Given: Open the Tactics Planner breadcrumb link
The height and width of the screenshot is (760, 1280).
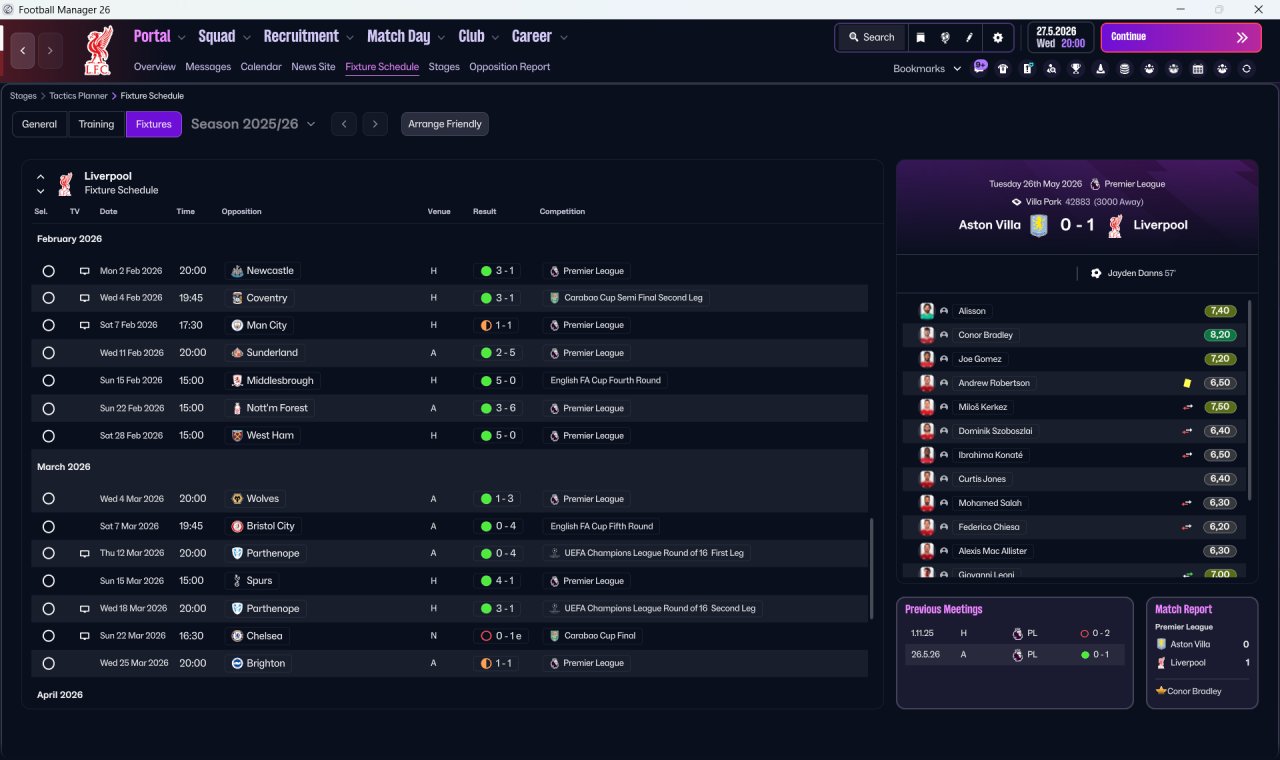Looking at the screenshot, I should tap(79, 96).
